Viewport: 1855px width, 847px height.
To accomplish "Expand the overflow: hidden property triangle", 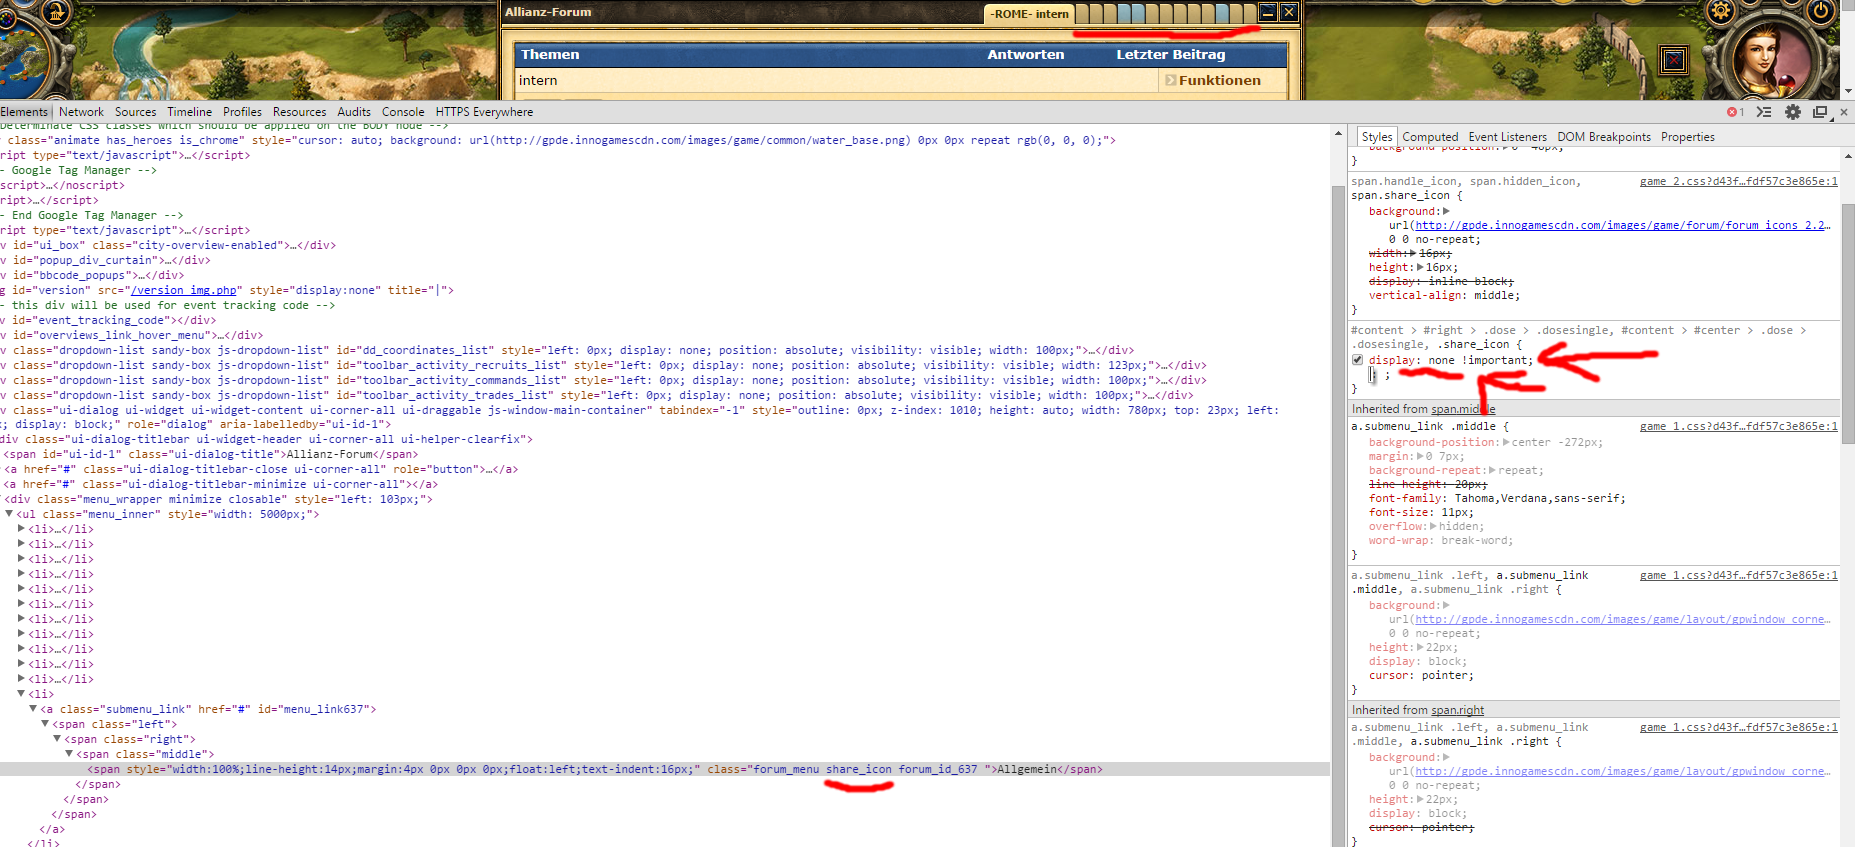I will point(1433,526).
